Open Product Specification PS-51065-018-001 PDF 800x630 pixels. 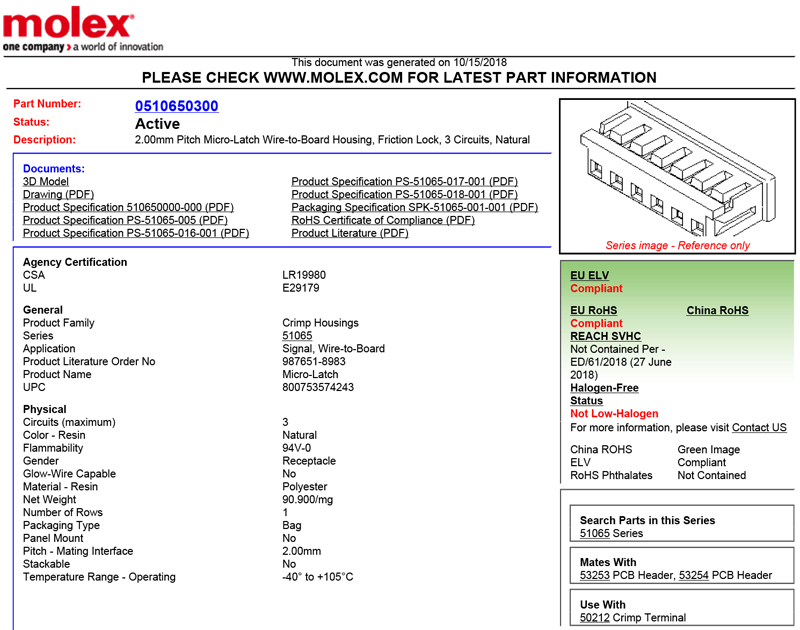(x=404, y=195)
